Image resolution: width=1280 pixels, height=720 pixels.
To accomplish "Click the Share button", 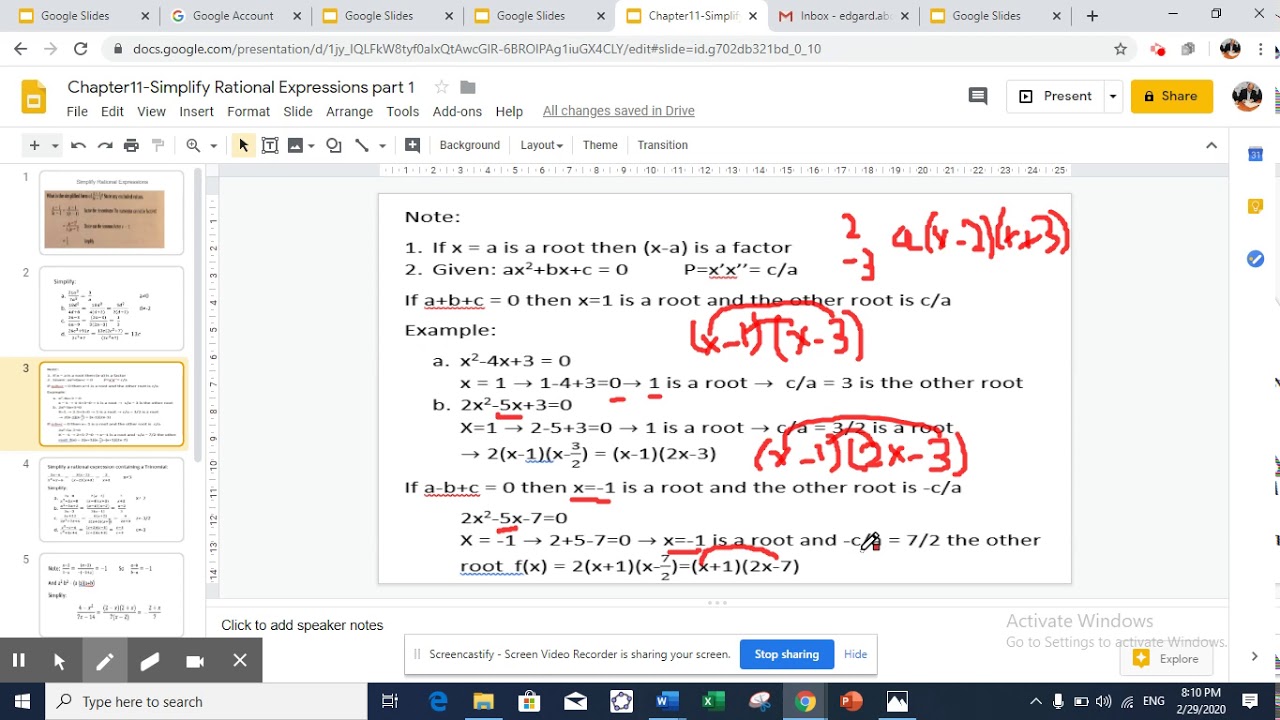I will coord(1171,96).
